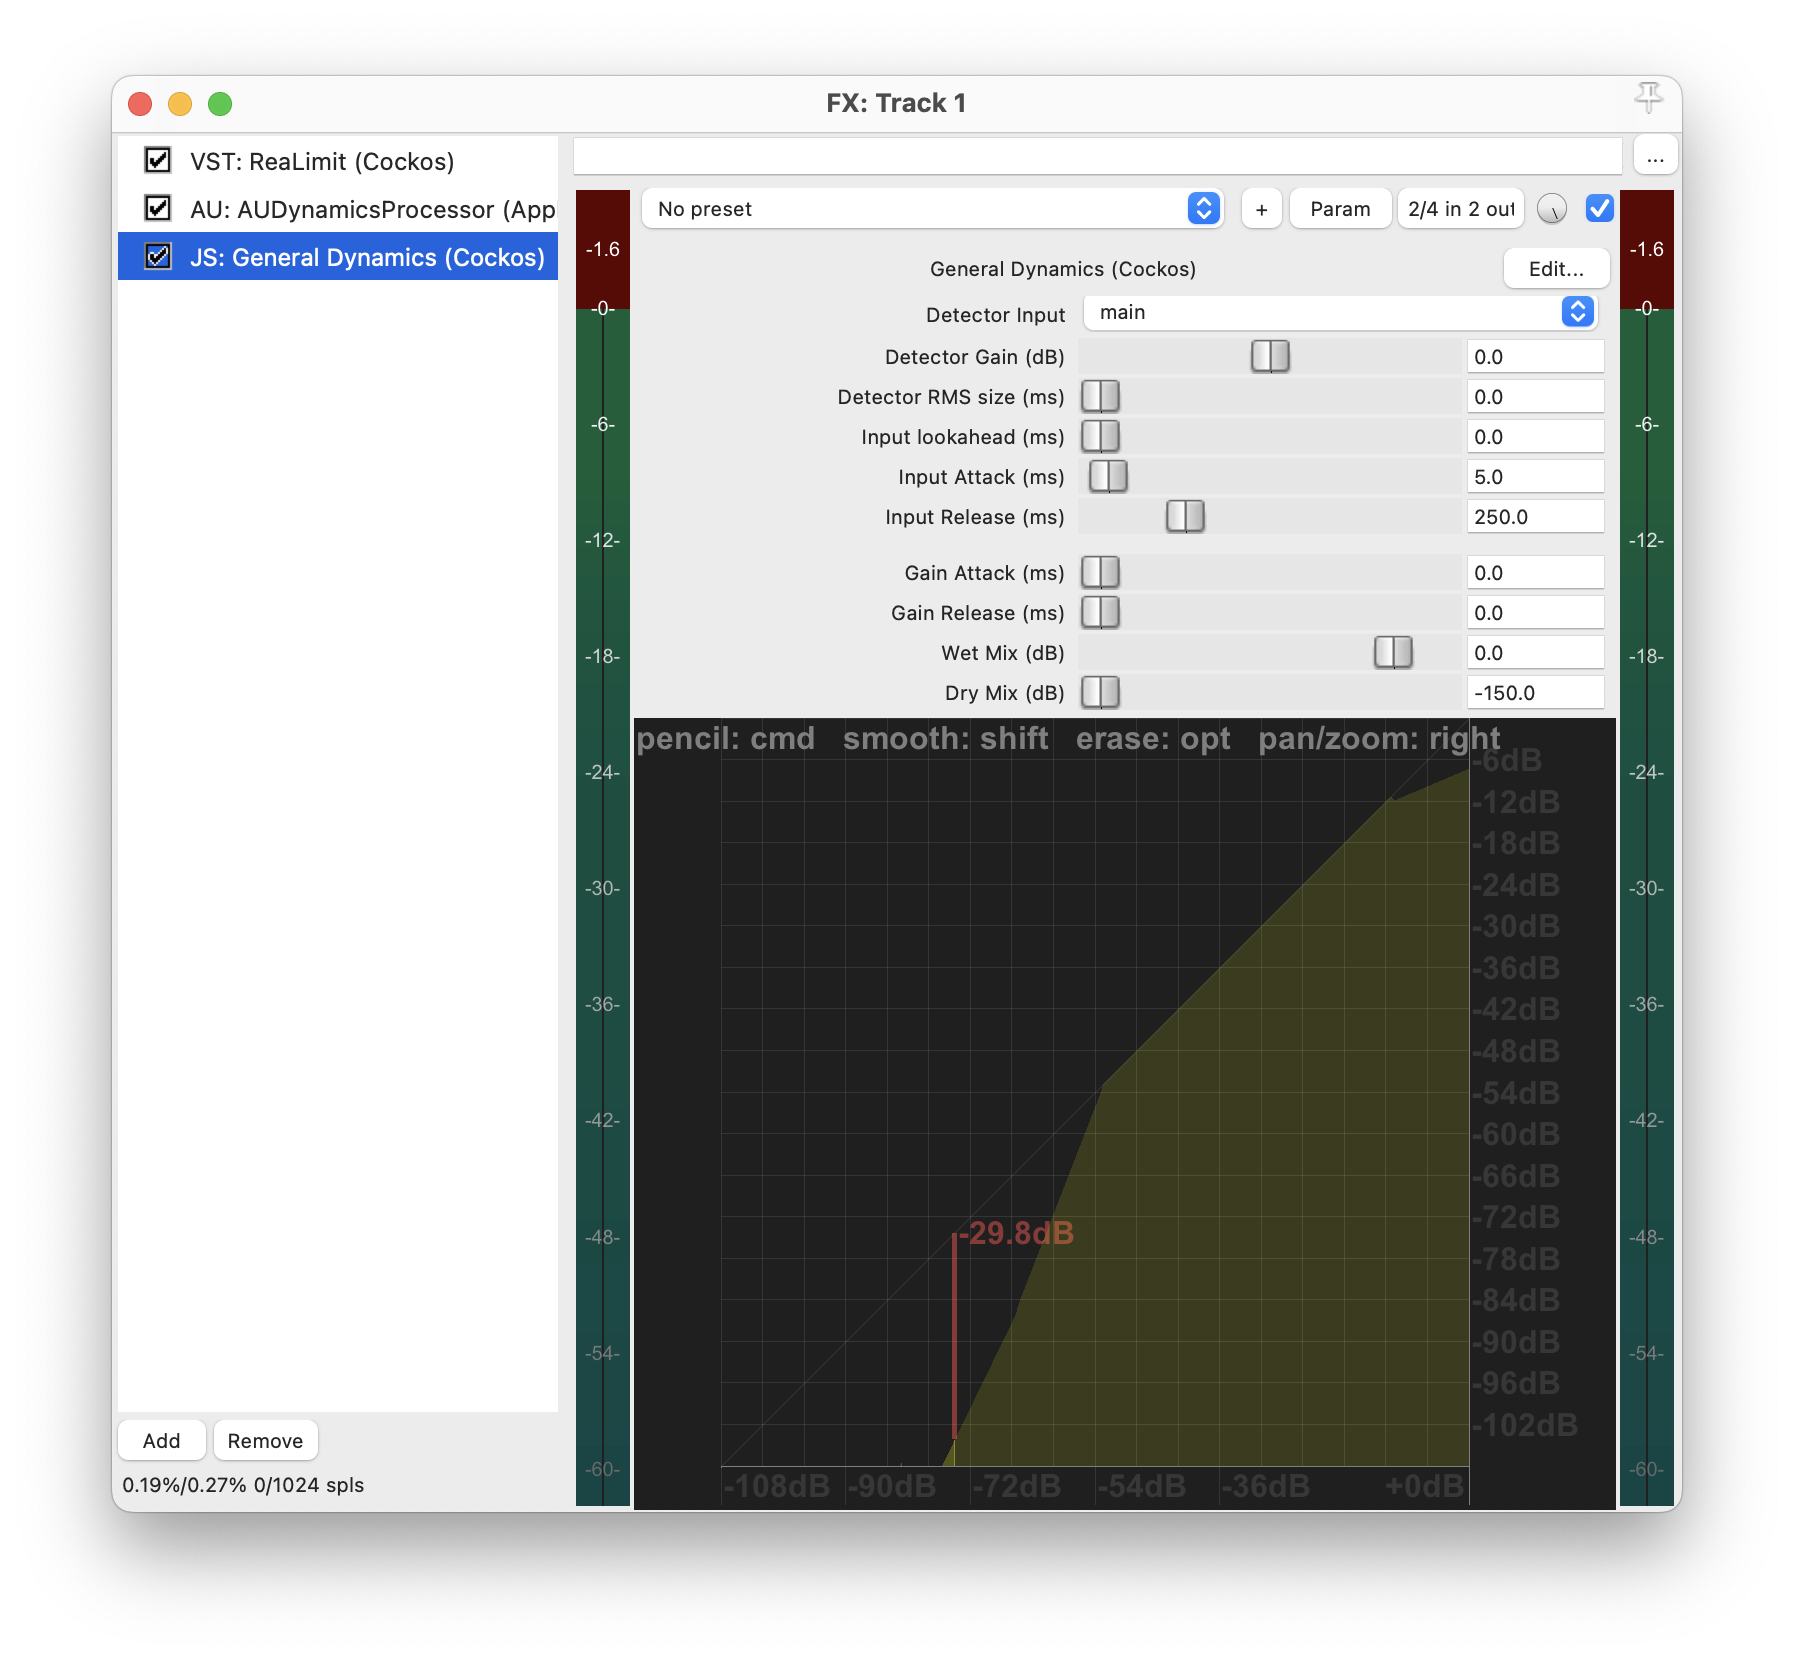Click the Input Release slider handle

[x=1185, y=517]
